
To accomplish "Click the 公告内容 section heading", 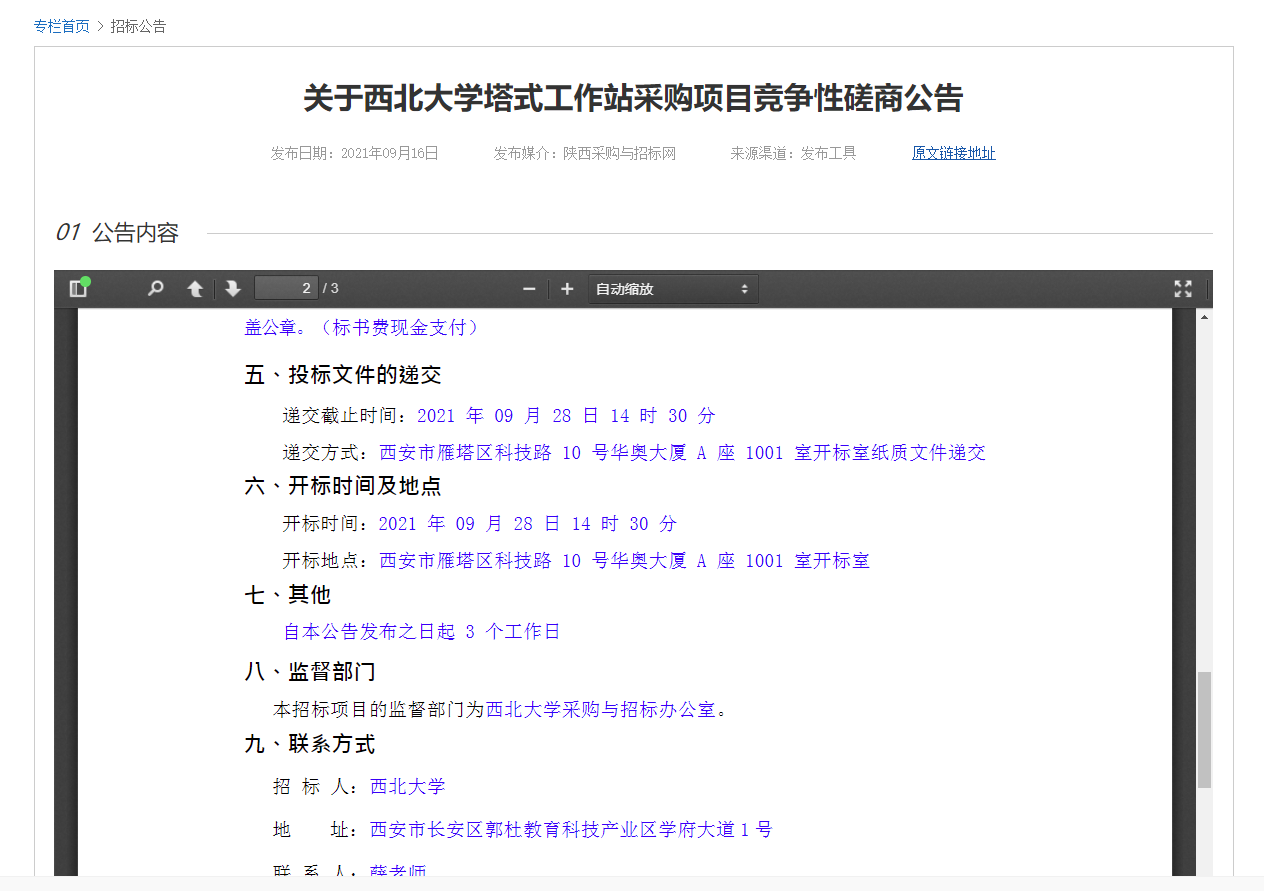I will click(x=135, y=233).
